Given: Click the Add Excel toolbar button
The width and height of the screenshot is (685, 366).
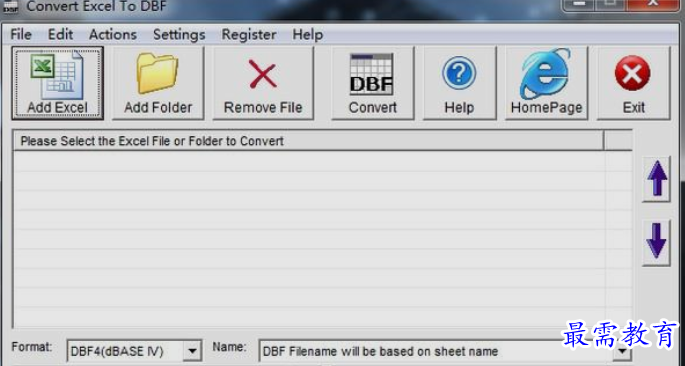Looking at the screenshot, I should pyautogui.click(x=58, y=83).
